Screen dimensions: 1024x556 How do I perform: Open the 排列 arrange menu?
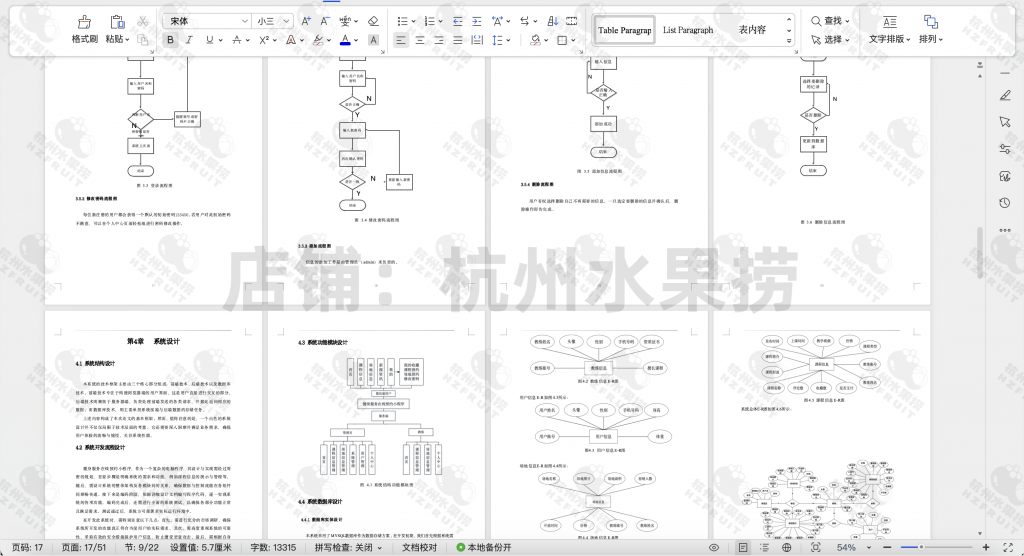(931, 29)
